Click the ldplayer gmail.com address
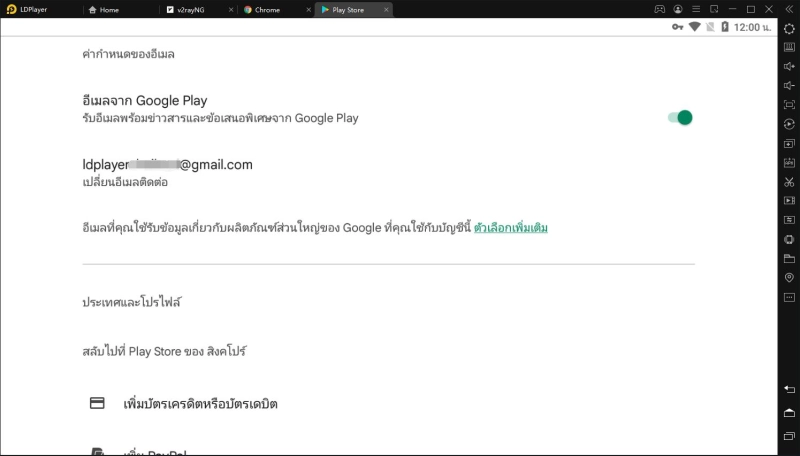 (167, 165)
